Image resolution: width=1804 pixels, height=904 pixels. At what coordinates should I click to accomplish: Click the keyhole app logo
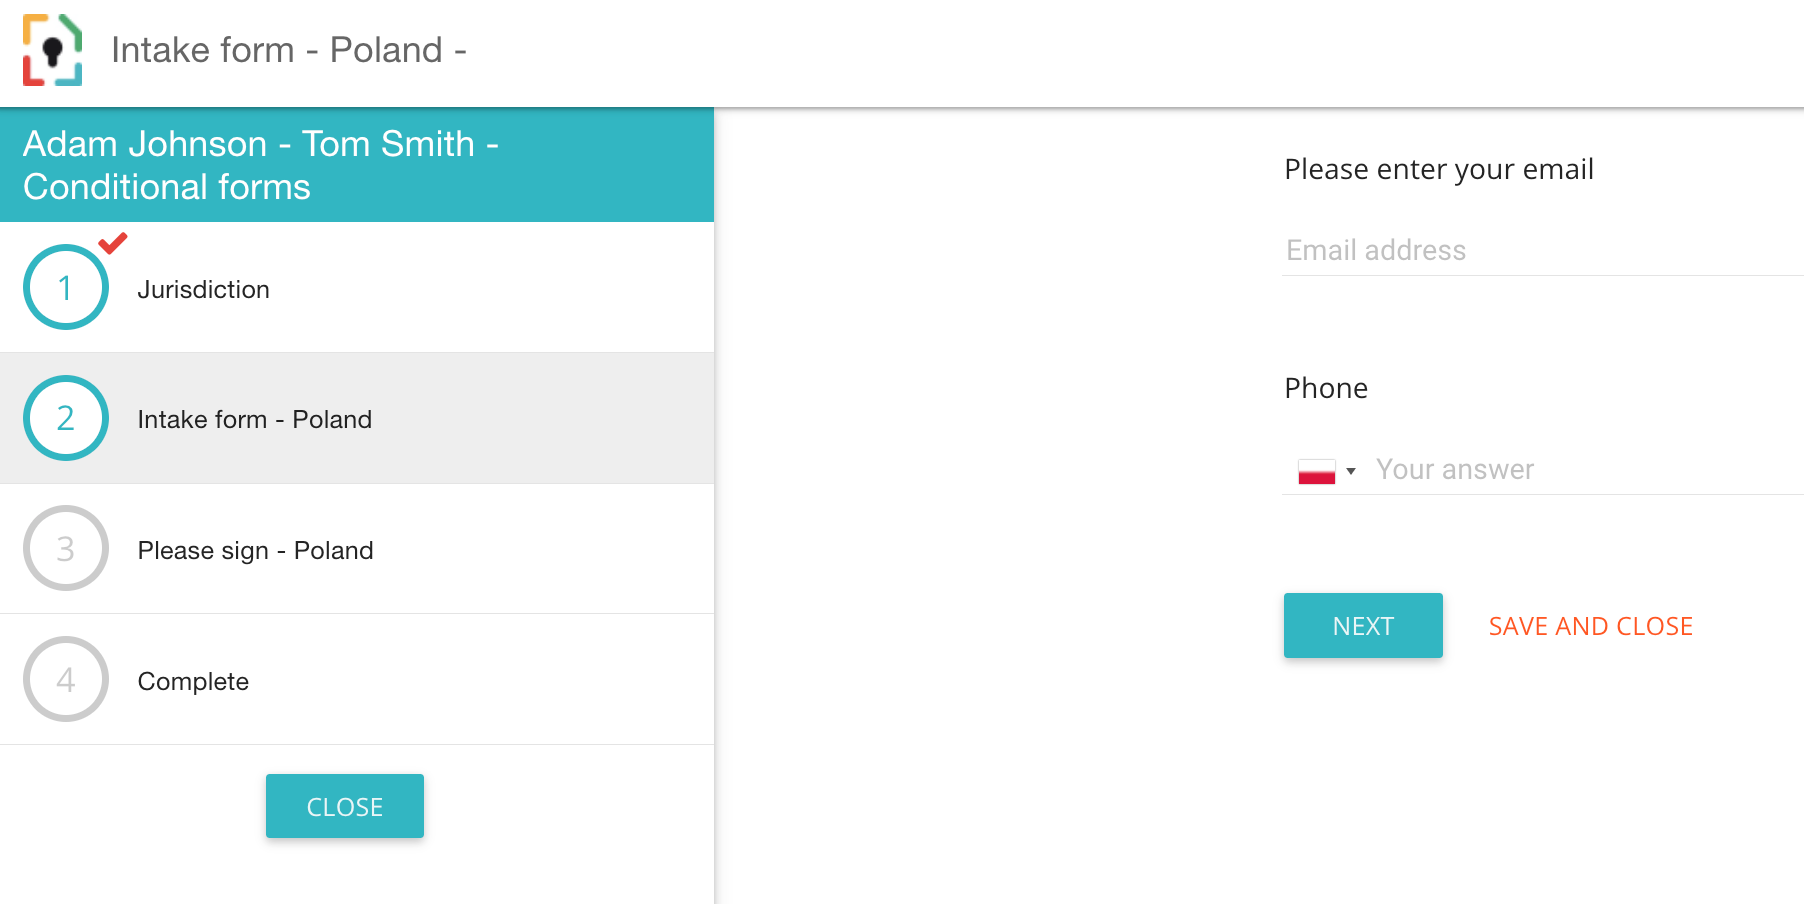(53, 50)
